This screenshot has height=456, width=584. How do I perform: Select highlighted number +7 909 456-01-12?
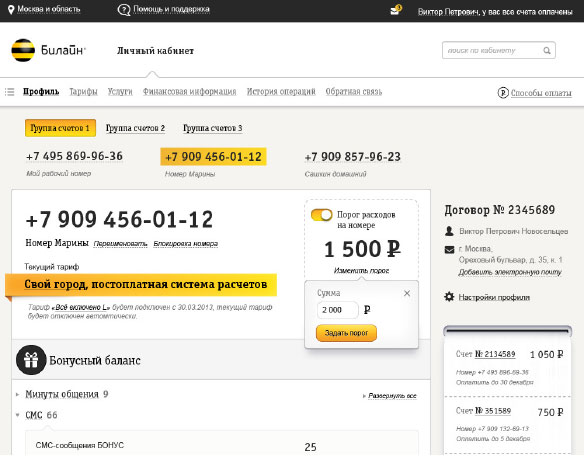tap(213, 156)
